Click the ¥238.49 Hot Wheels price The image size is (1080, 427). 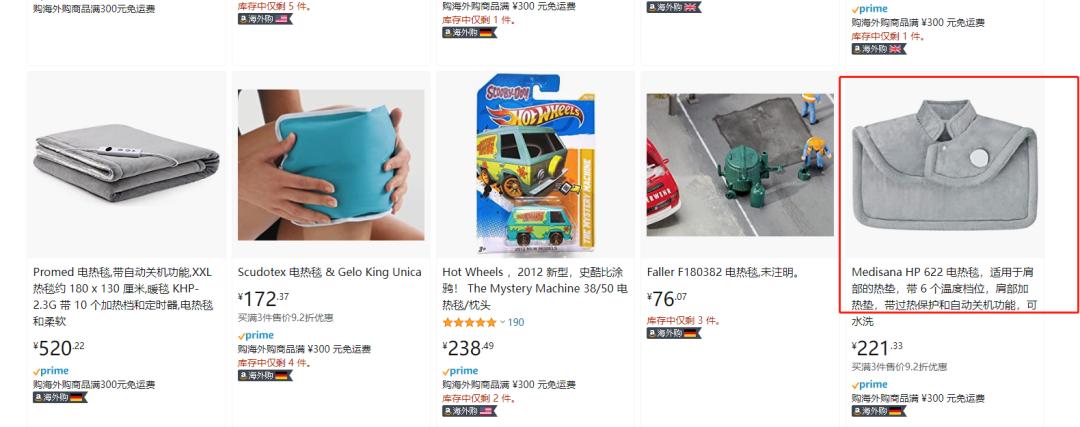click(468, 348)
